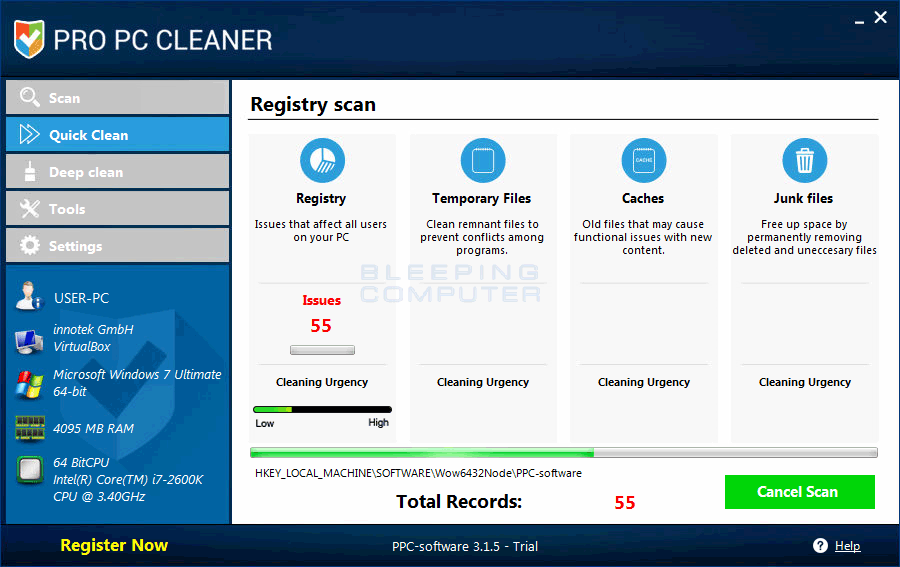Click the Help question mark icon

point(820,545)
